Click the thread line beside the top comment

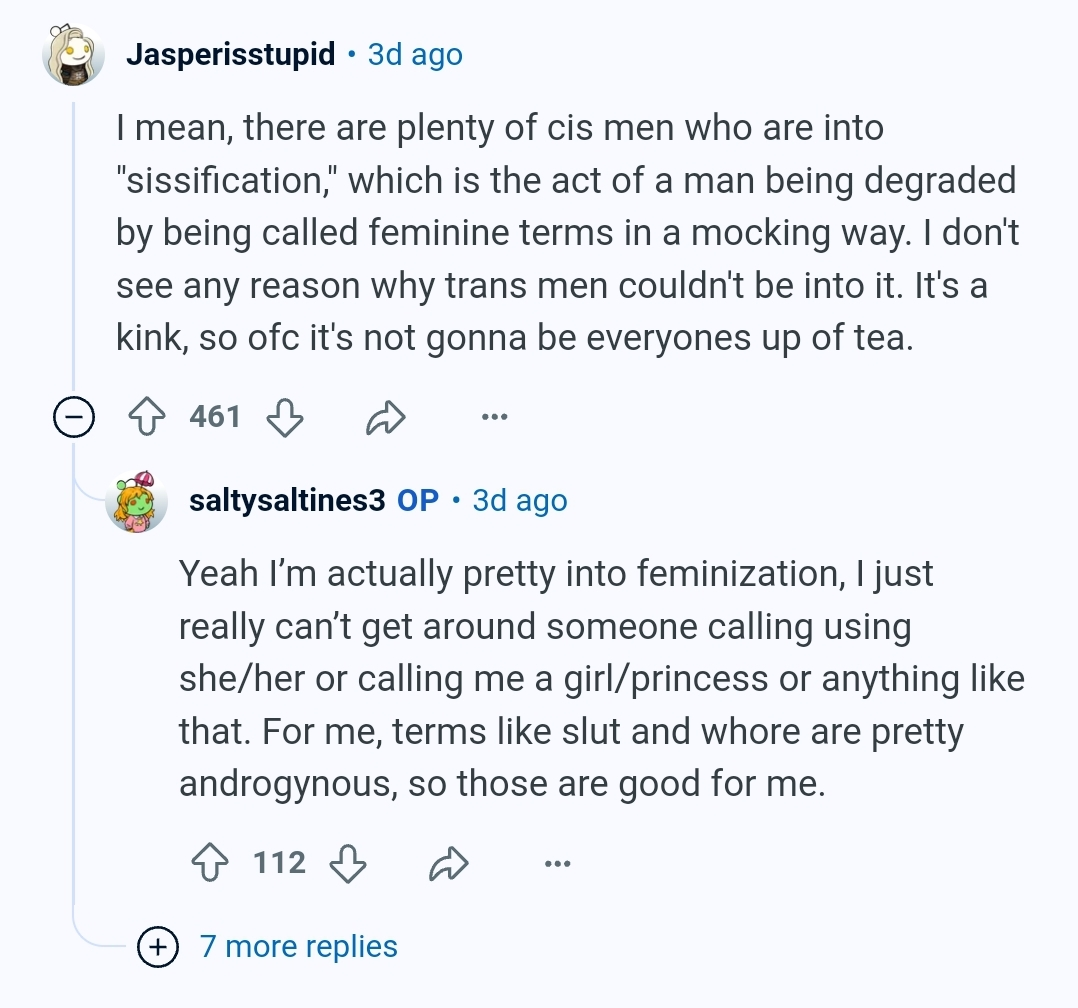(x=74, y=241)
